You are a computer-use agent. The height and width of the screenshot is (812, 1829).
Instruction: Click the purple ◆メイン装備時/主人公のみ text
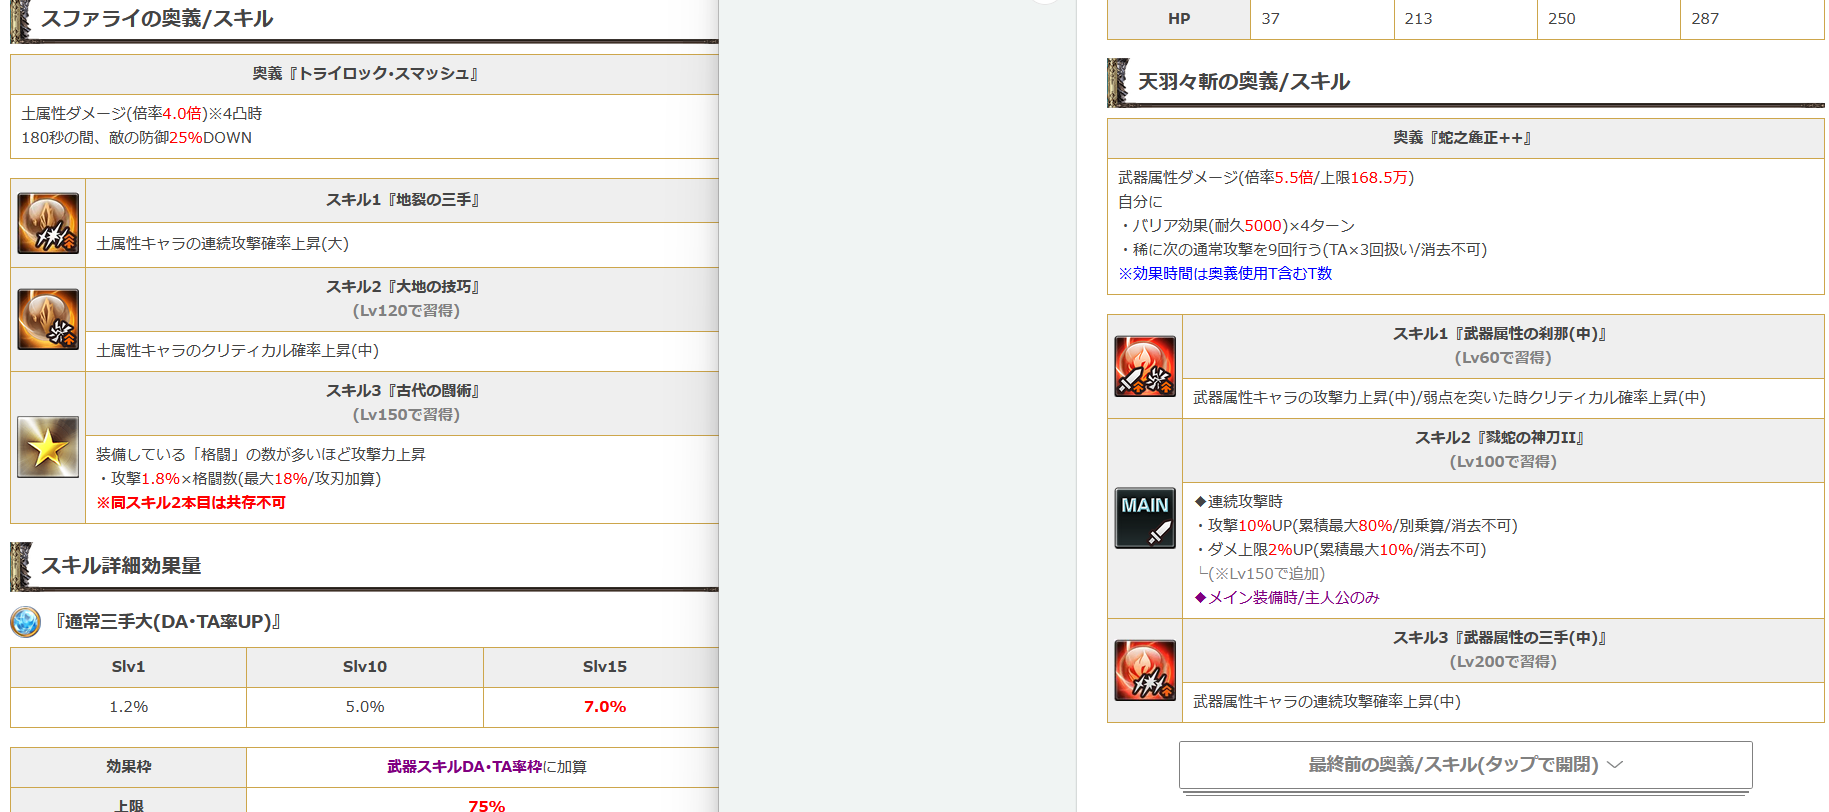tap(1287, 598)
